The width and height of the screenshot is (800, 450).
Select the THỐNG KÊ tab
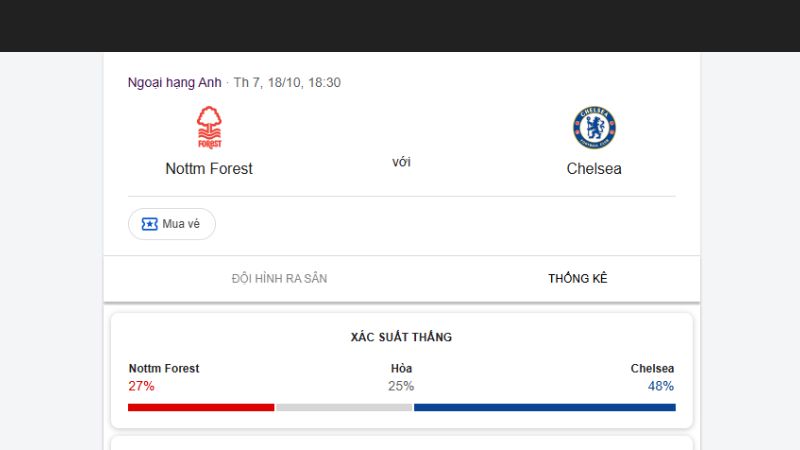click(577, 278)
